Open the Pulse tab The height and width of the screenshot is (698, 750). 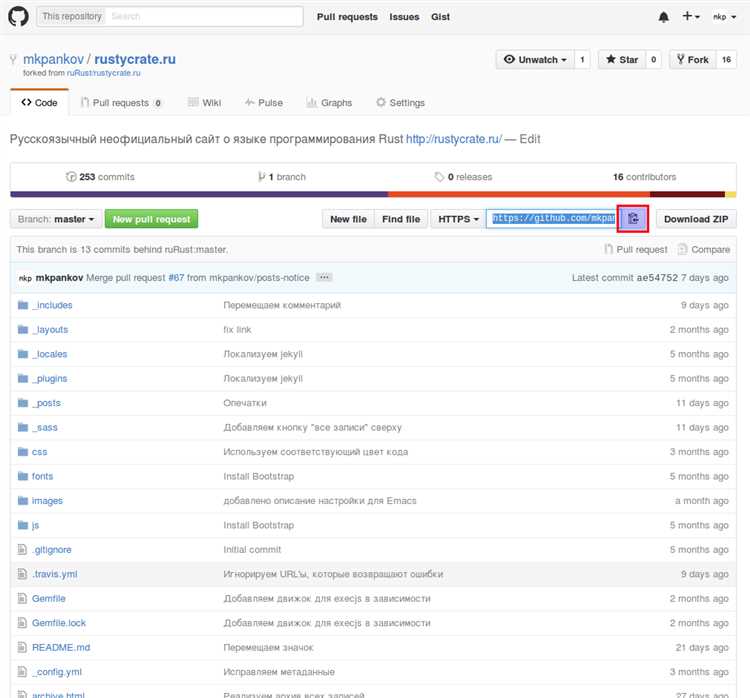point(264,103)
